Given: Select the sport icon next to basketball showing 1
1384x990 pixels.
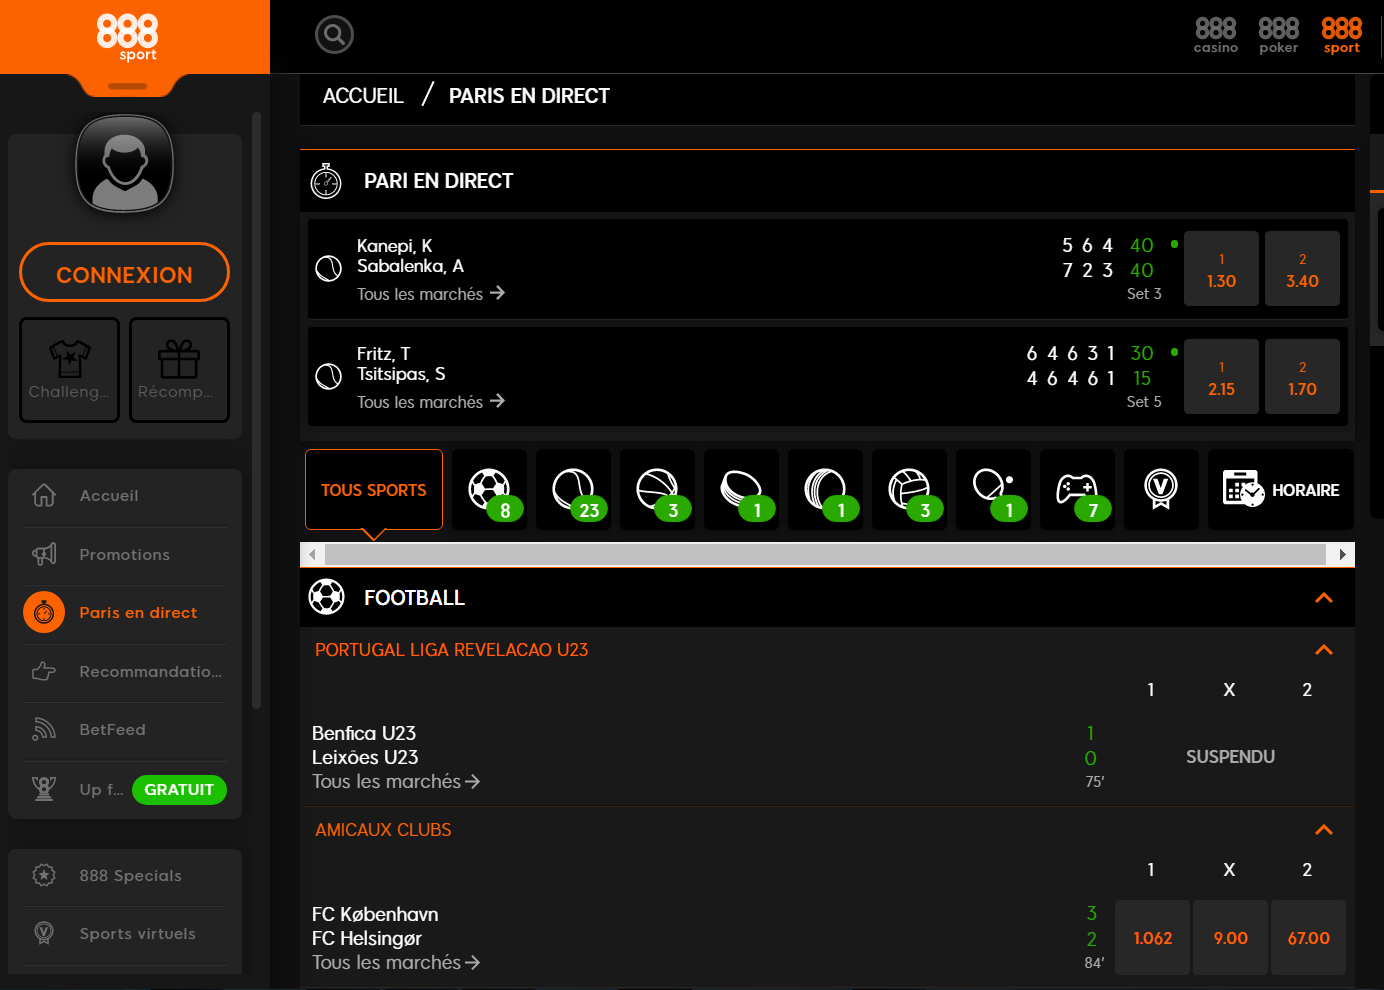Looking at the screenshot, I should (742, 490).
